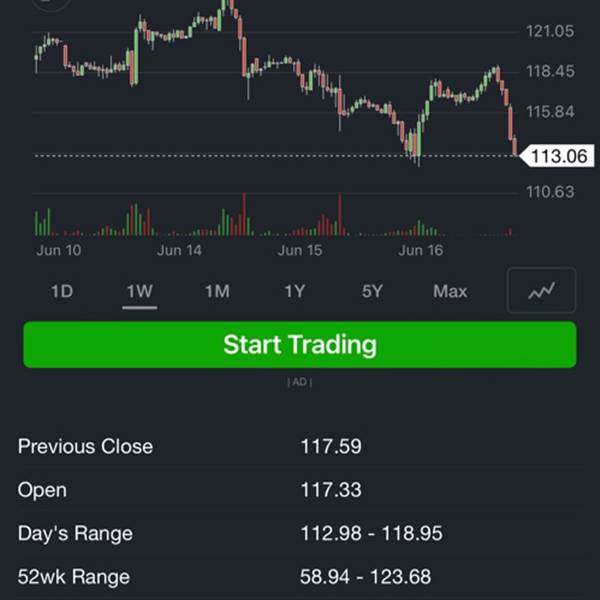Click the Previous Close value 117.59
The width and height of the screenshot is (600, 600).
pyautogui.click(x=331, y=446)
